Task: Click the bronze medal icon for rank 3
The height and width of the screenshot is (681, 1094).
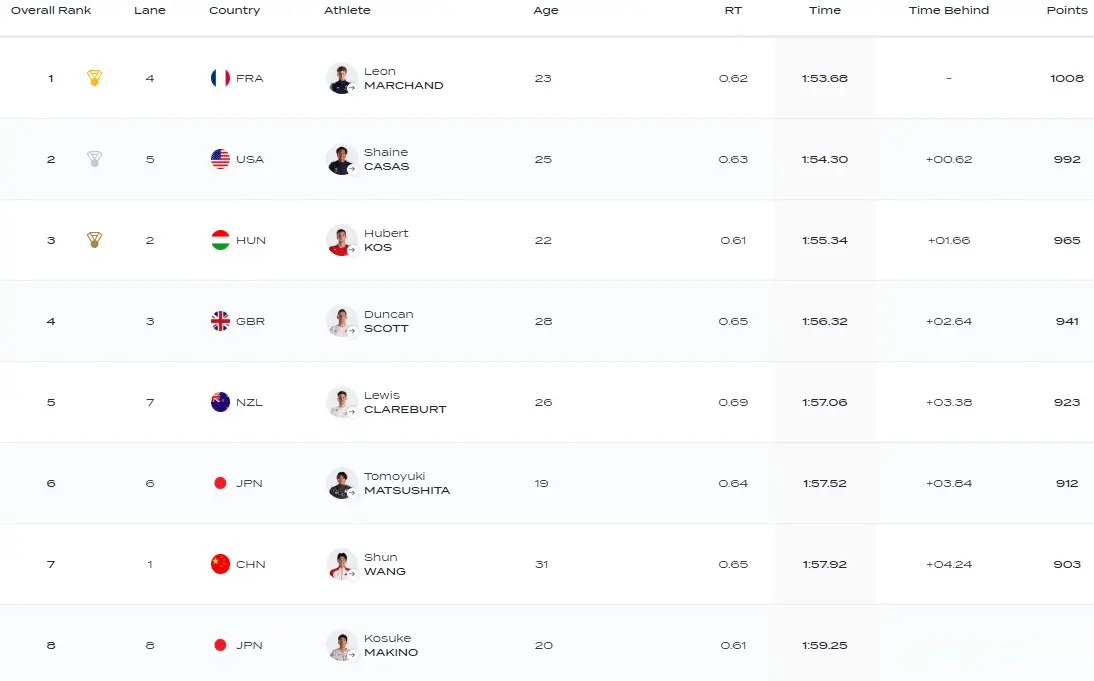Action: [x=94, y=240]
